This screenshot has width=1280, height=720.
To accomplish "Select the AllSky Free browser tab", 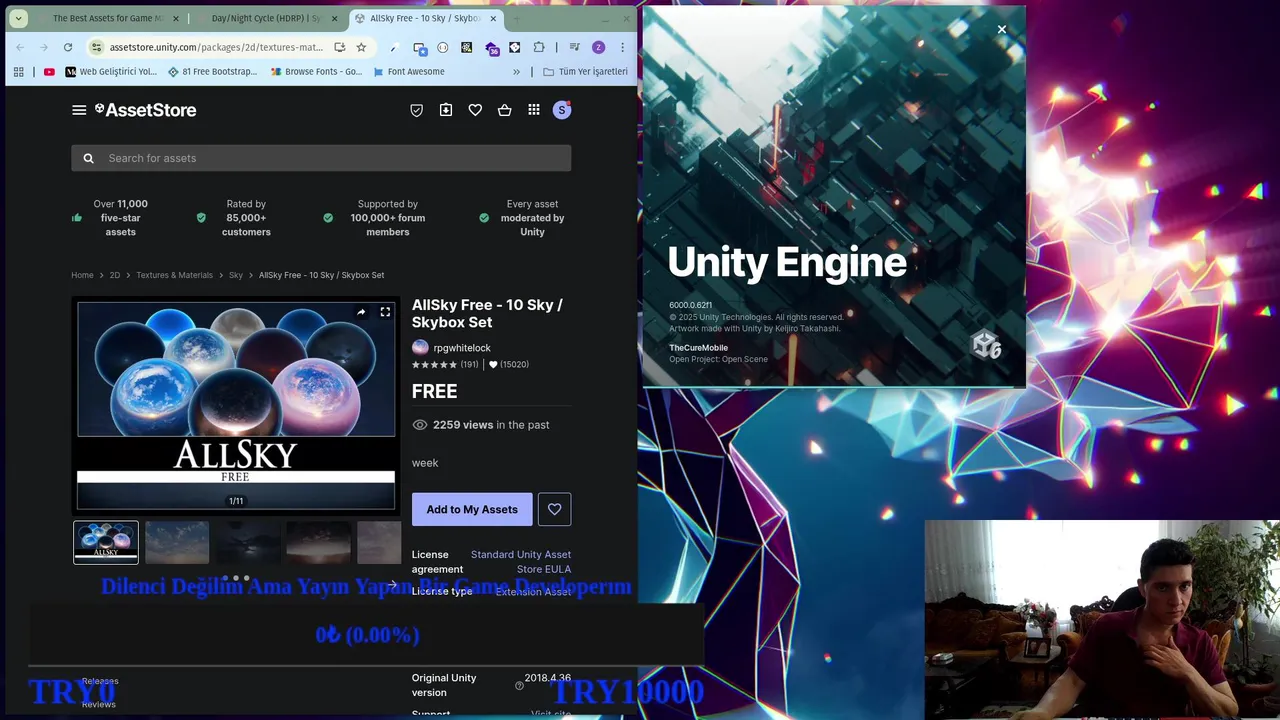I will click(425, 18).
